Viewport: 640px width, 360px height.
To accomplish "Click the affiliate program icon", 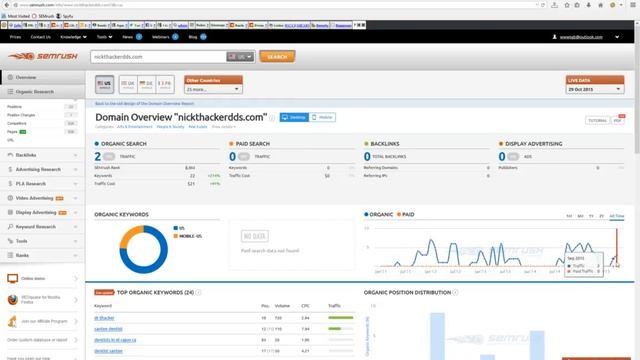I will tap(13, 321).
